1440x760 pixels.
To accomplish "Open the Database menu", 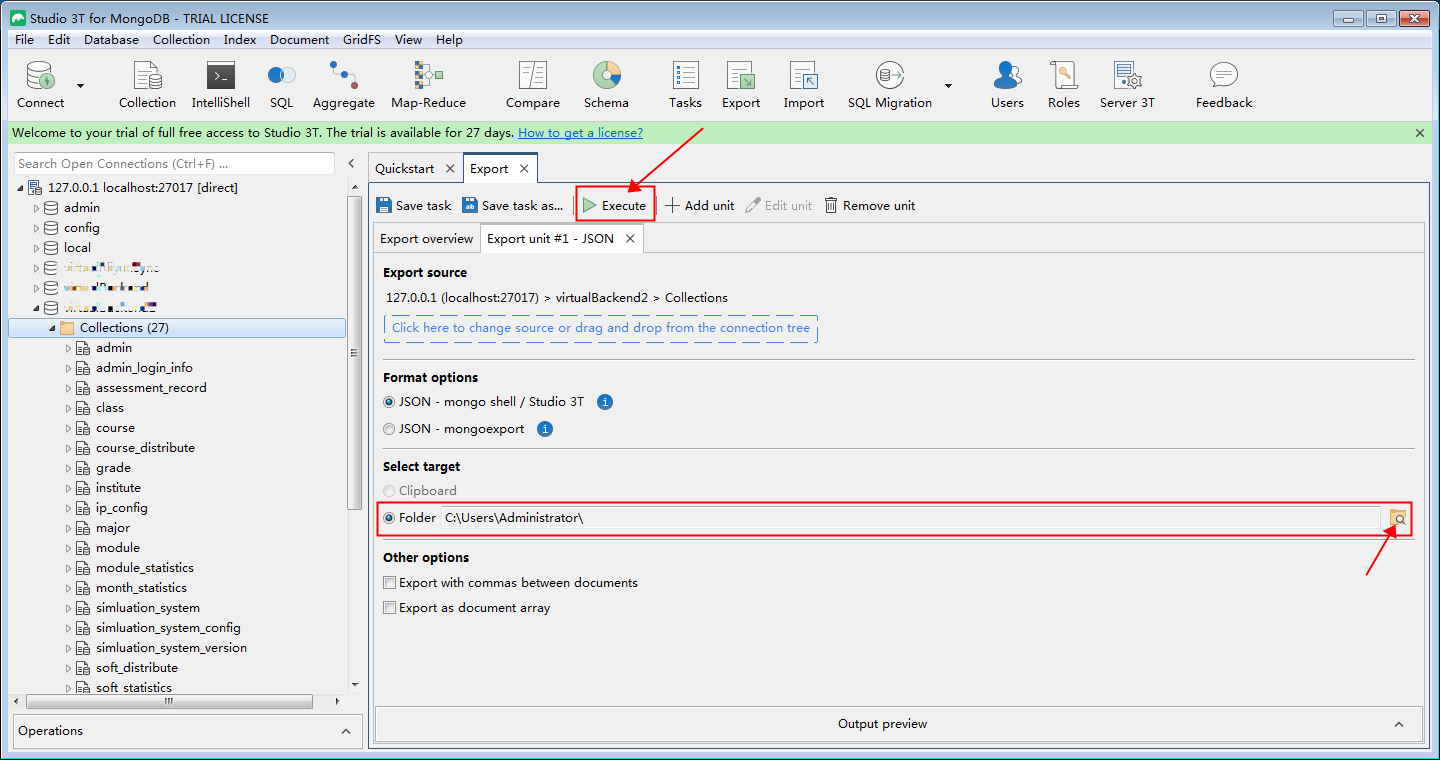I will pyautogui.click(x=111, y=40).
